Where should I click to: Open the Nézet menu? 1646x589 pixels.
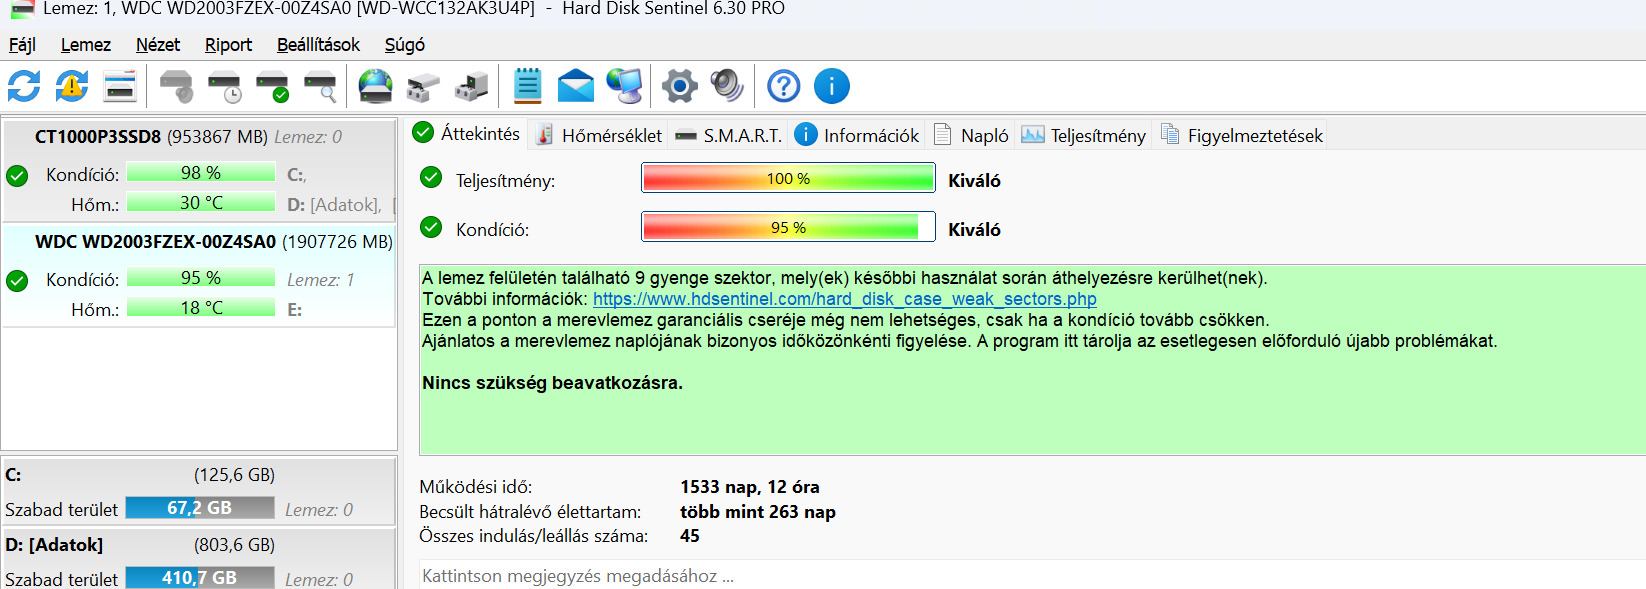(x=158, y=45)
